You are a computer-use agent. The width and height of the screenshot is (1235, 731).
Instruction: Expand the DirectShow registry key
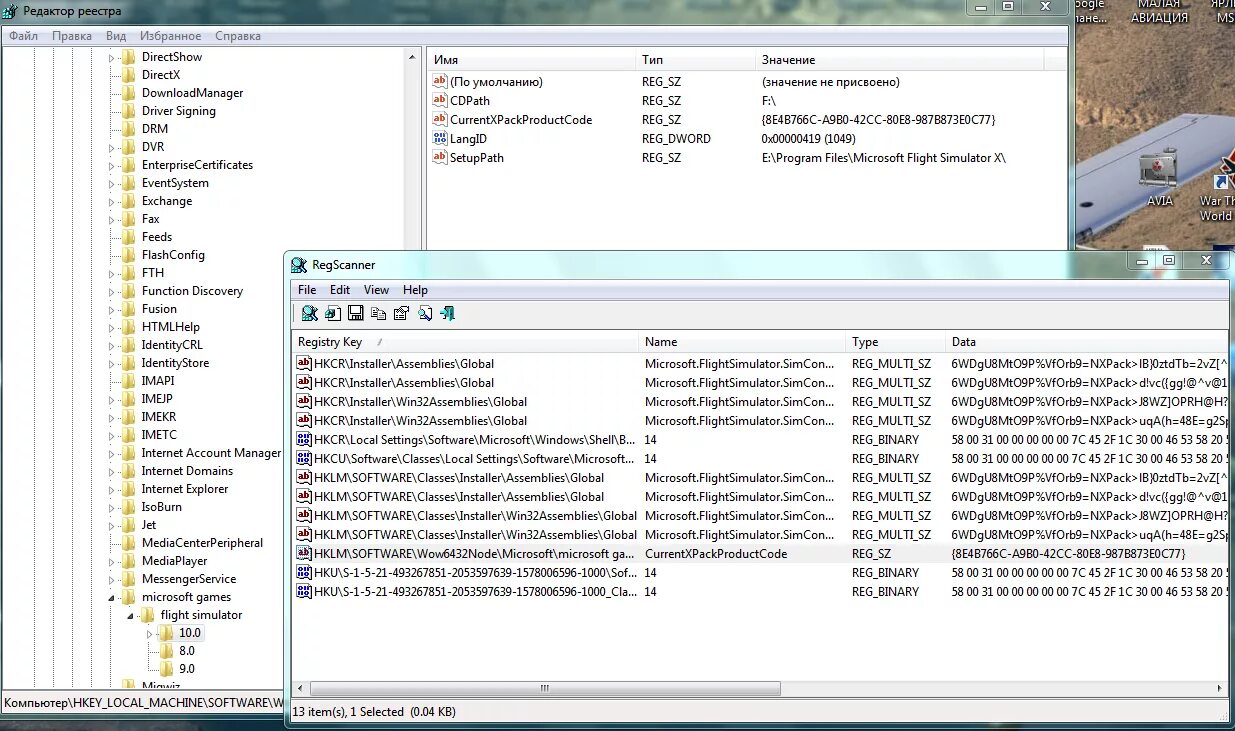click(112, 57)
